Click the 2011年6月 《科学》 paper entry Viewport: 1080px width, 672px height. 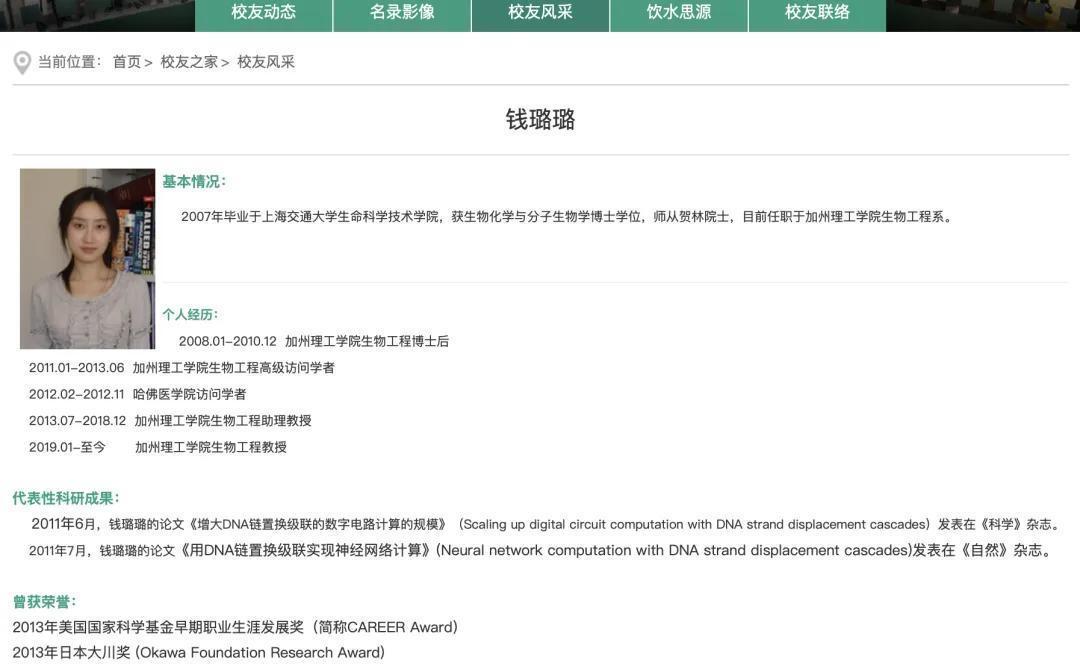pos(544,524)
